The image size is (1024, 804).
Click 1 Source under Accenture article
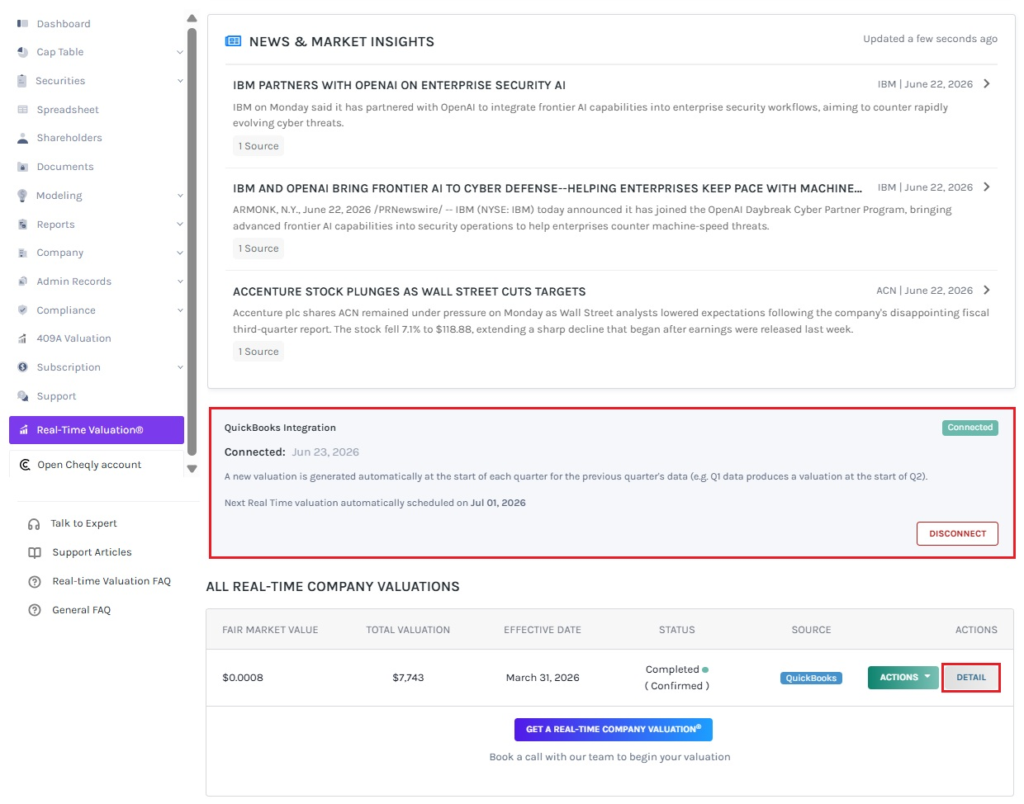click(259, 351)
